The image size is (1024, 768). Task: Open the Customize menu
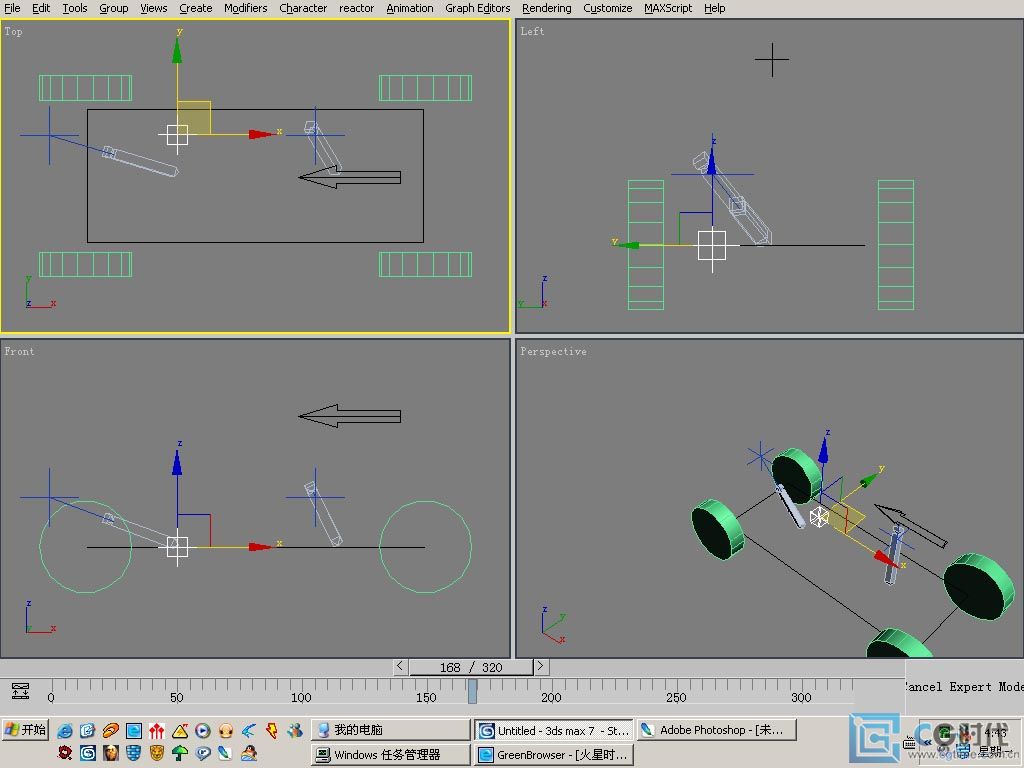(607, 8)
